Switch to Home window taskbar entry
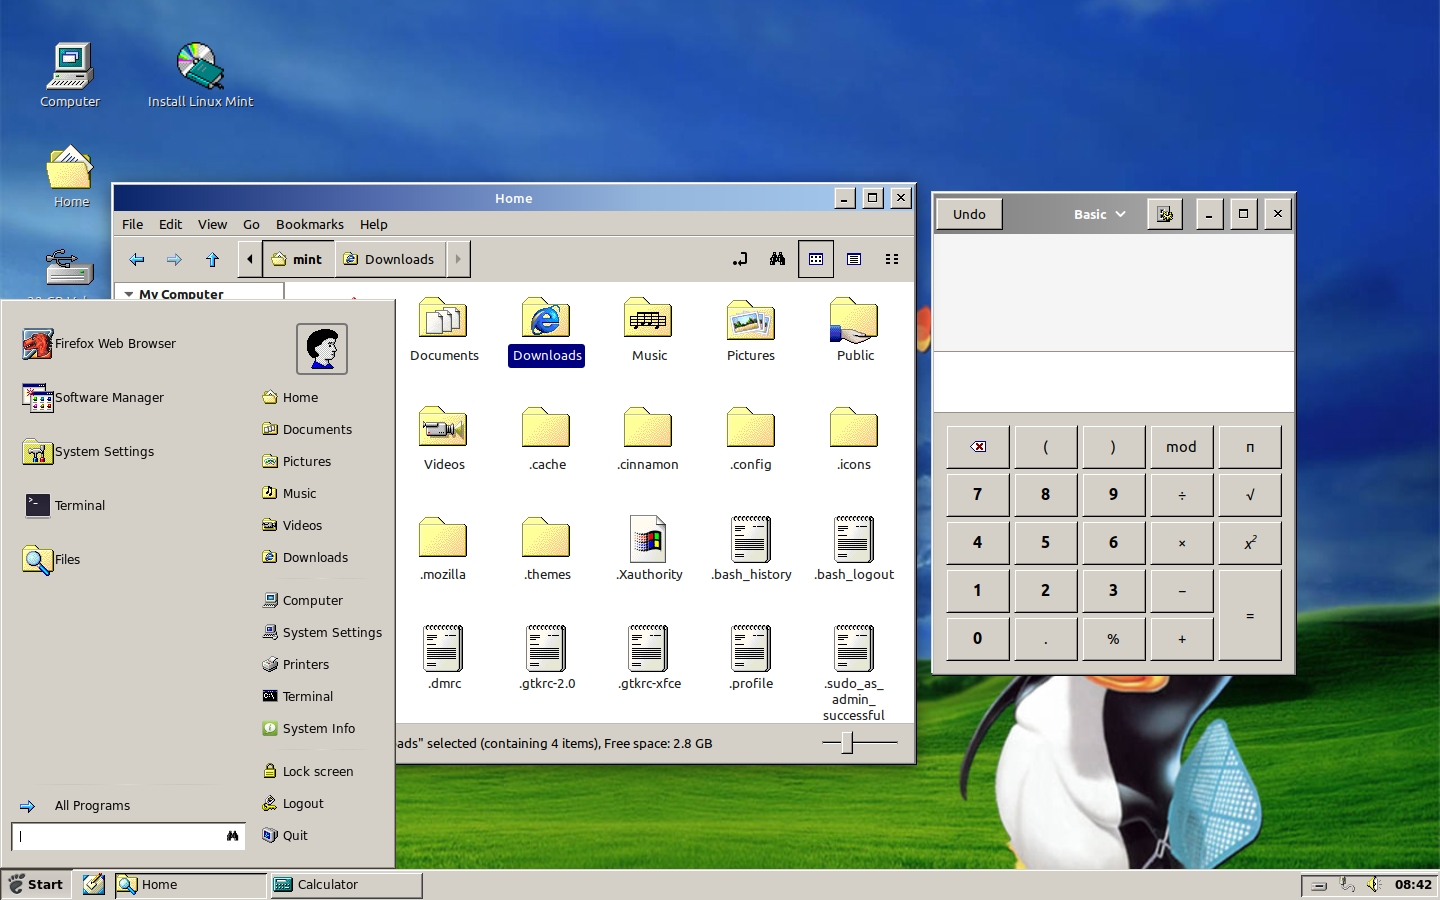 pos(191,884)
